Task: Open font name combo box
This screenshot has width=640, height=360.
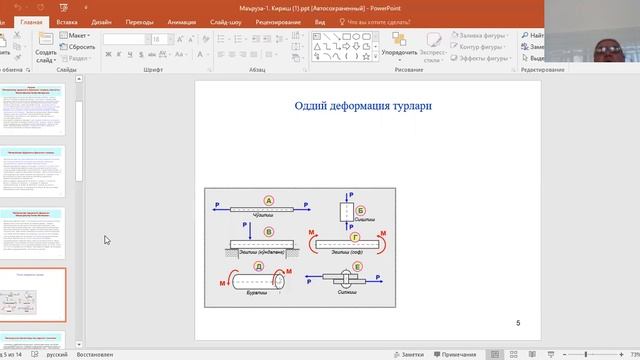Action: 127,39
